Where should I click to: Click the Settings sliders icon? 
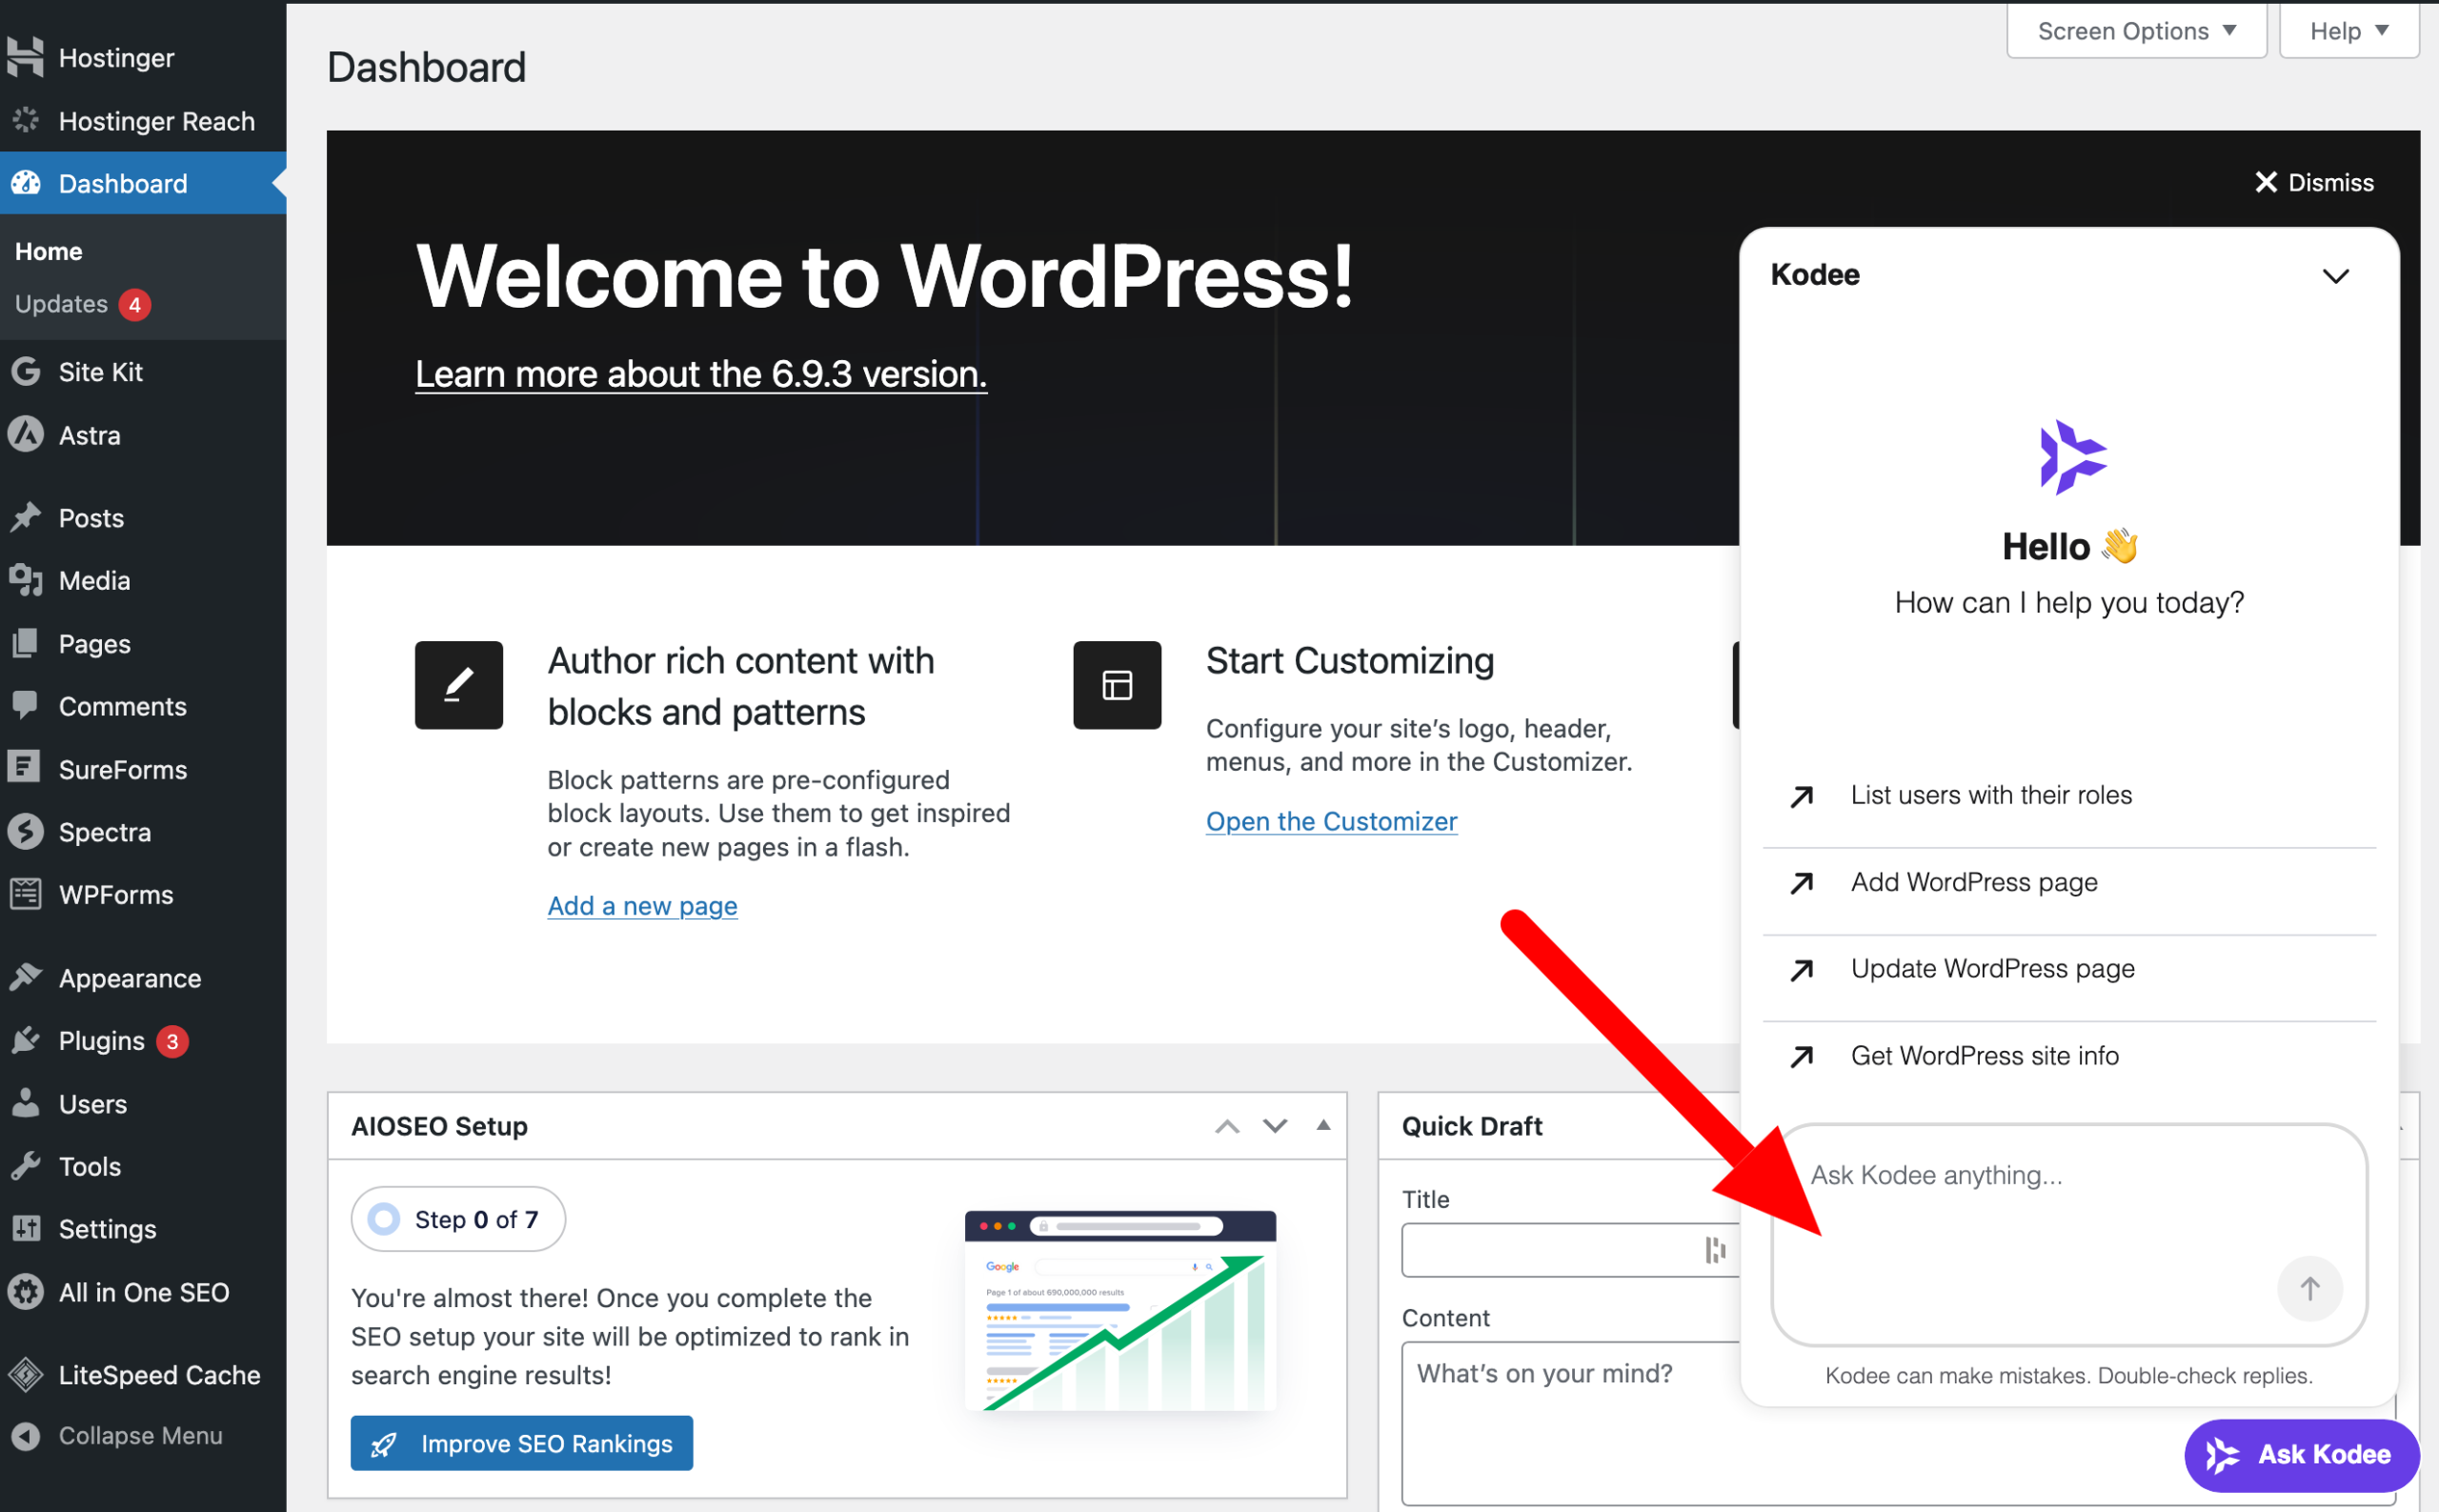[26, 1228]
